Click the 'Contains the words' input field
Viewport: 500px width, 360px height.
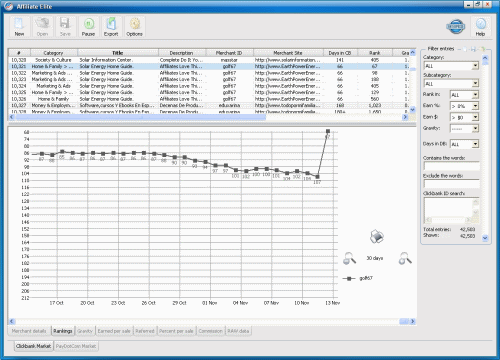tap(451, 166)
